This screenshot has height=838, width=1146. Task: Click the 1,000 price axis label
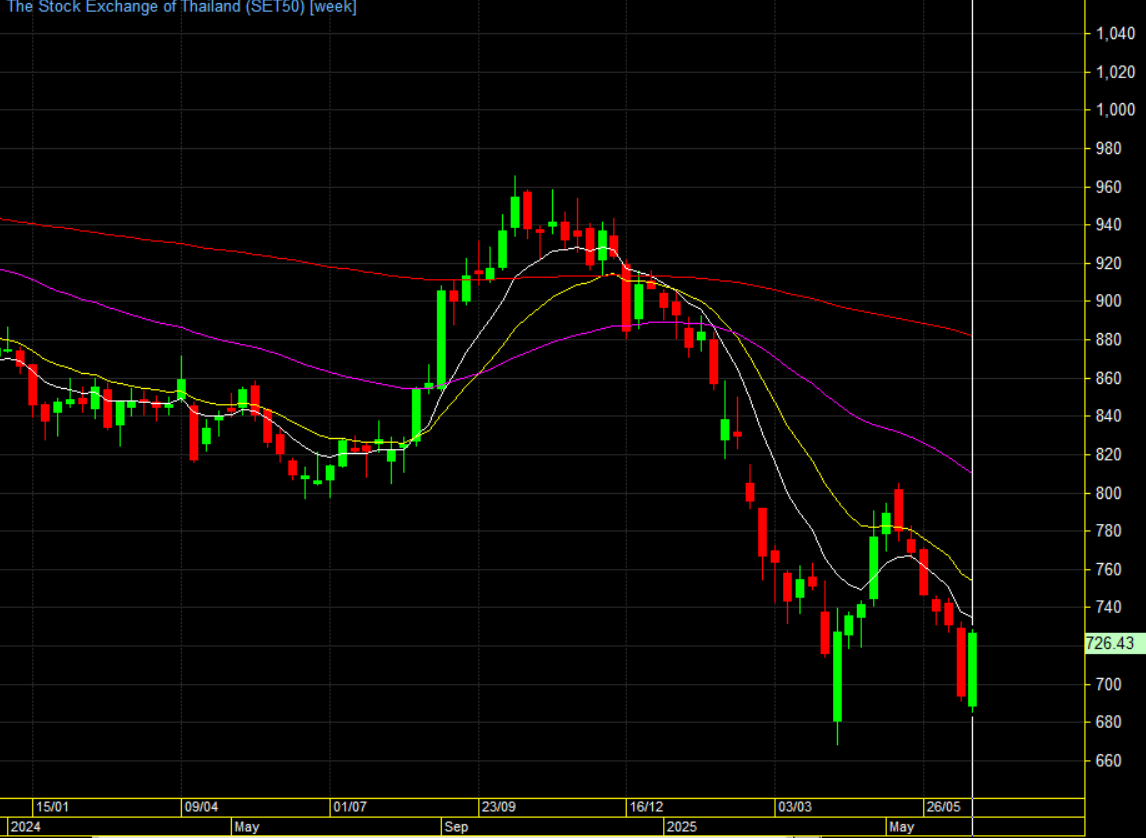1115,110
